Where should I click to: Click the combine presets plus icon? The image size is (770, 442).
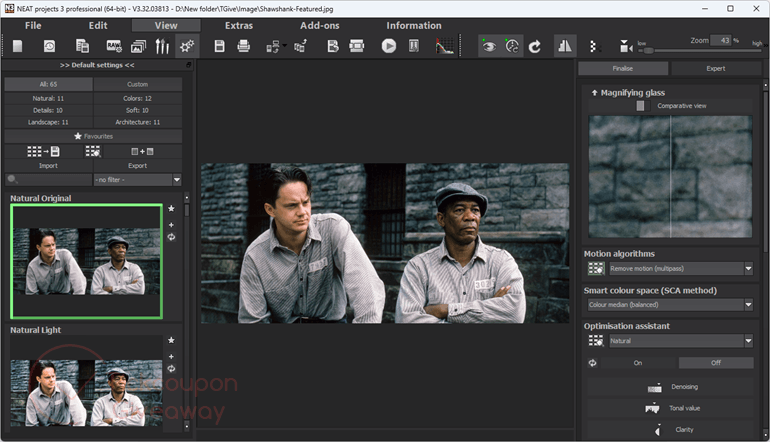click(142, 151)
